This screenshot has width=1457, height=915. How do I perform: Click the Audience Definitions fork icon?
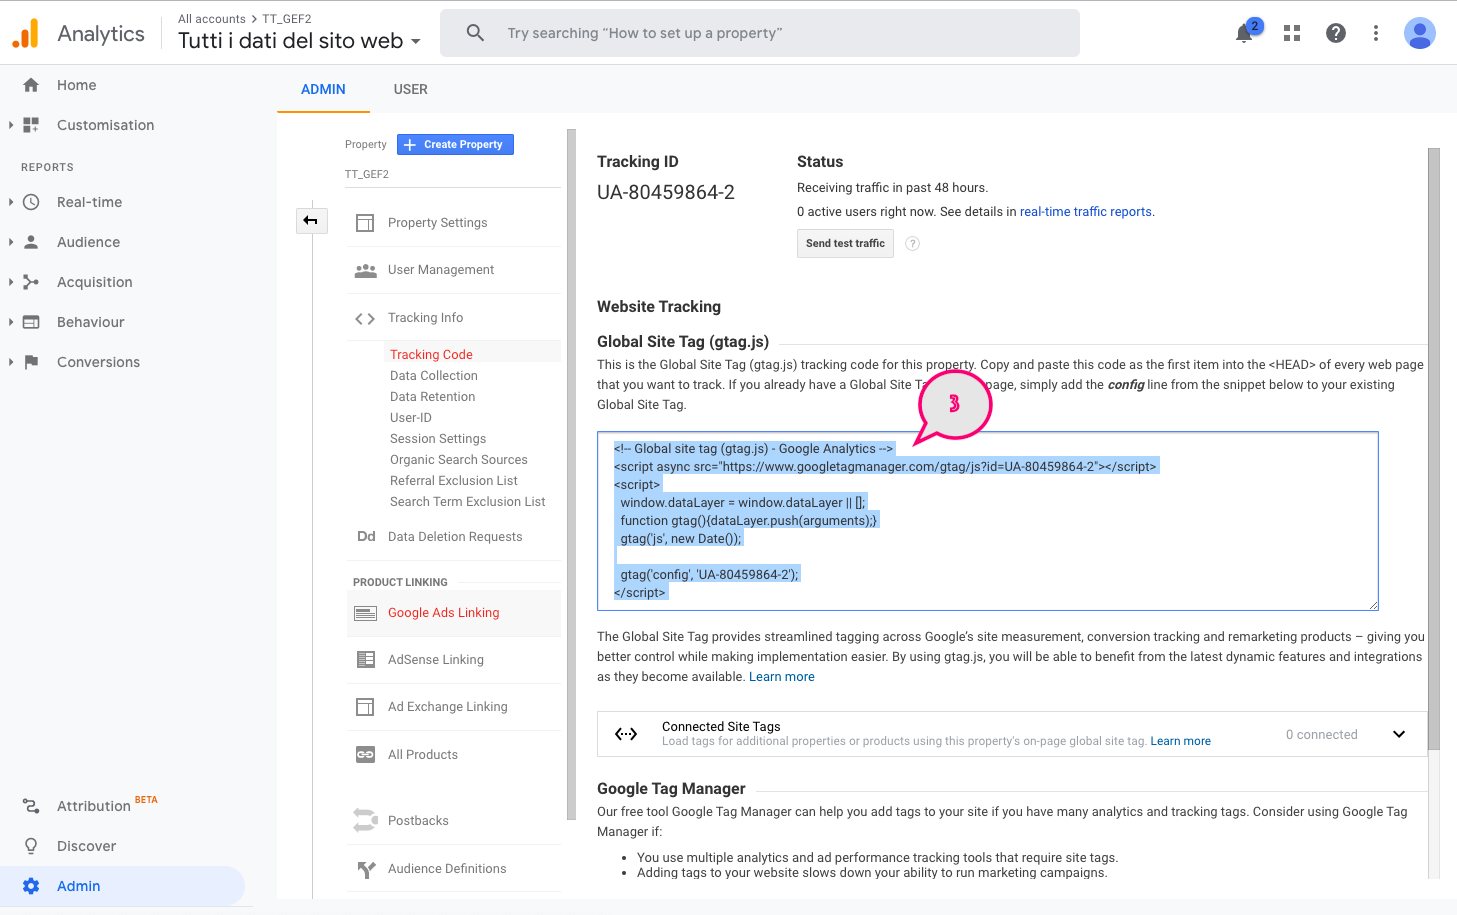(x=366, y=869)
